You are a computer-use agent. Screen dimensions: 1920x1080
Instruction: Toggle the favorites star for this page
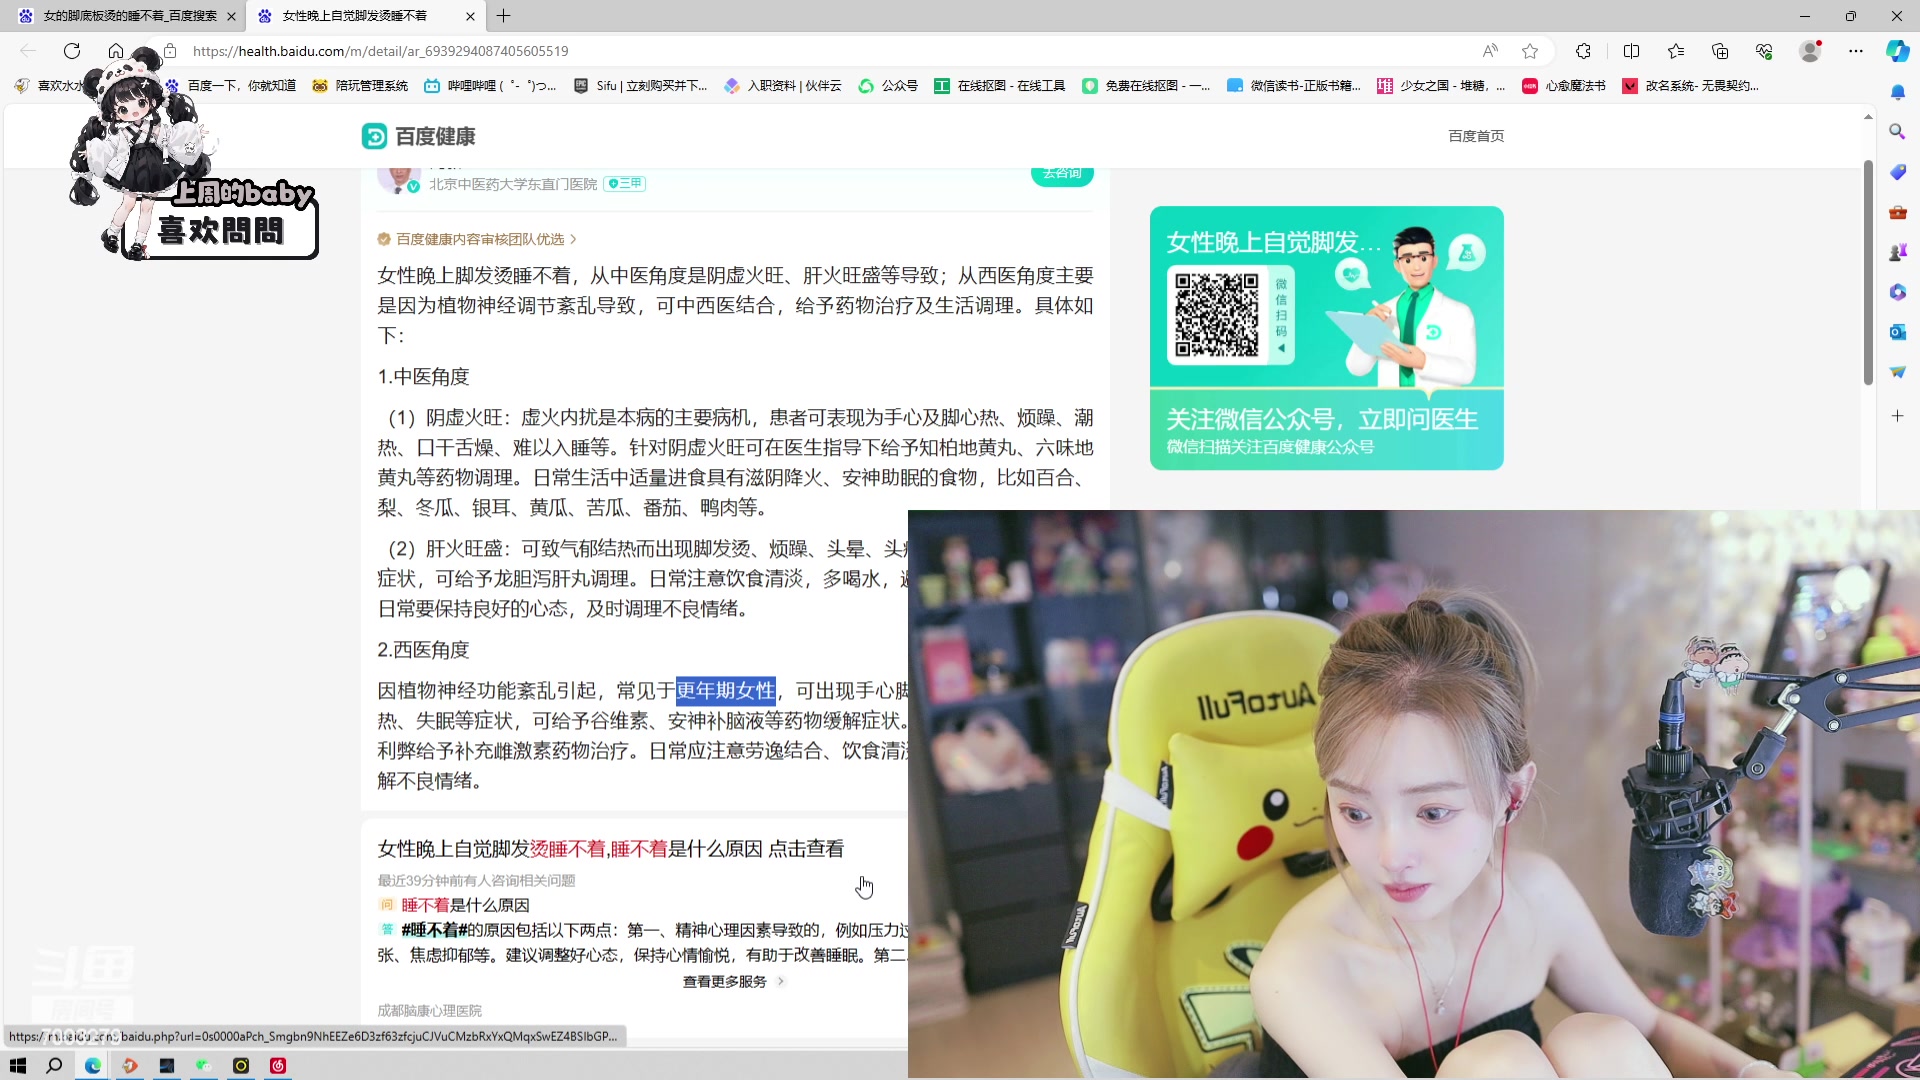1529,51
